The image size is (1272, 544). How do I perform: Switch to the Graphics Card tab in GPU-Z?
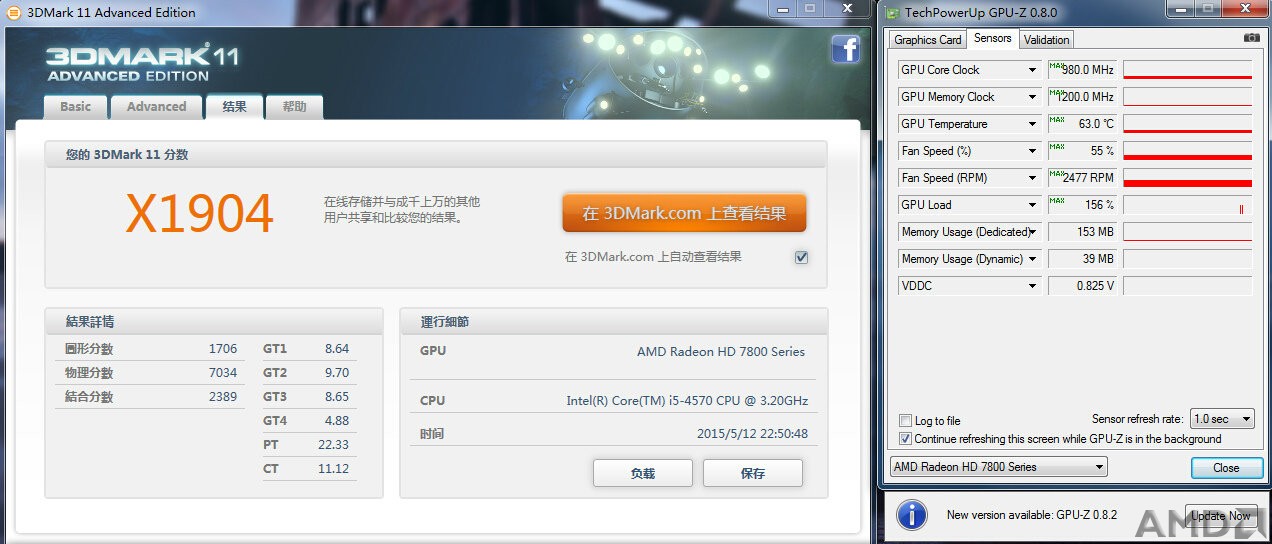coord(927,40)
